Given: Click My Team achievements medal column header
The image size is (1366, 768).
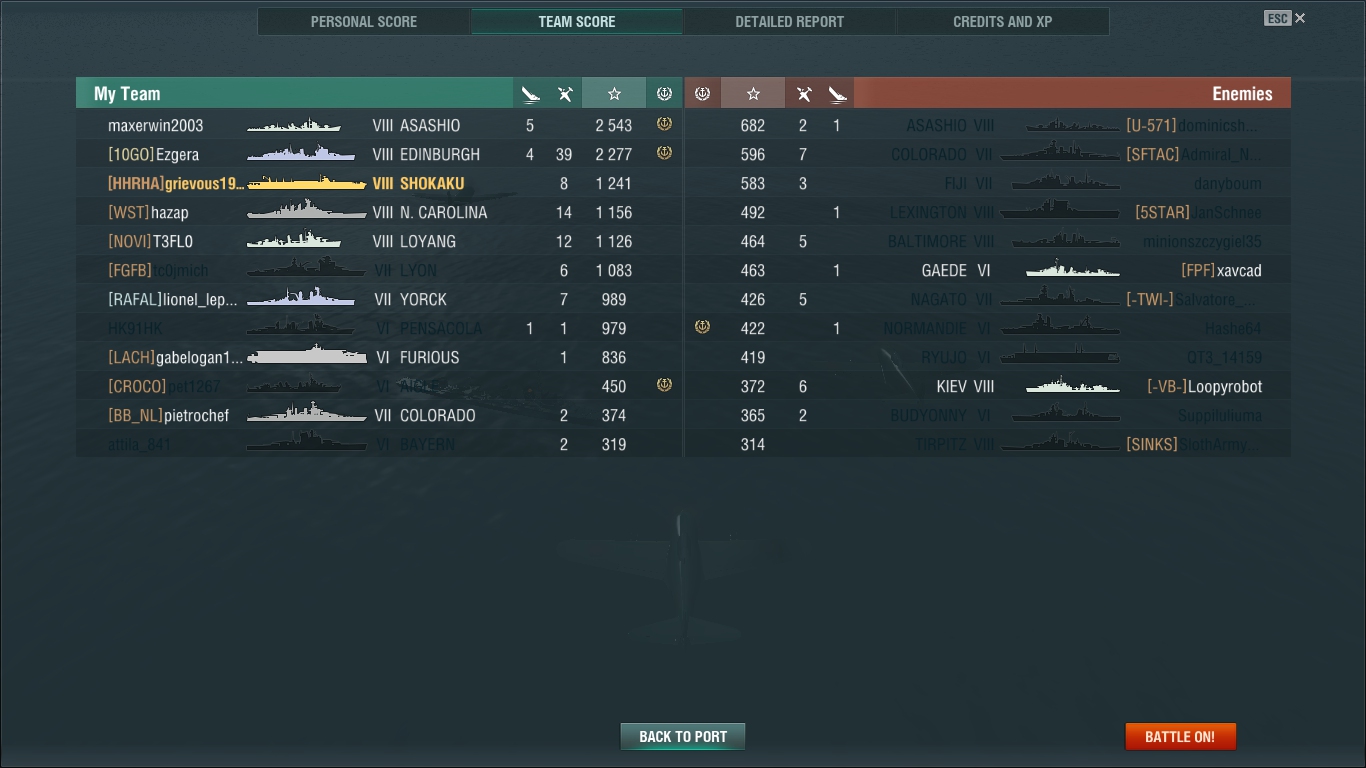Looking at the screenshot, I should (664, 94).
